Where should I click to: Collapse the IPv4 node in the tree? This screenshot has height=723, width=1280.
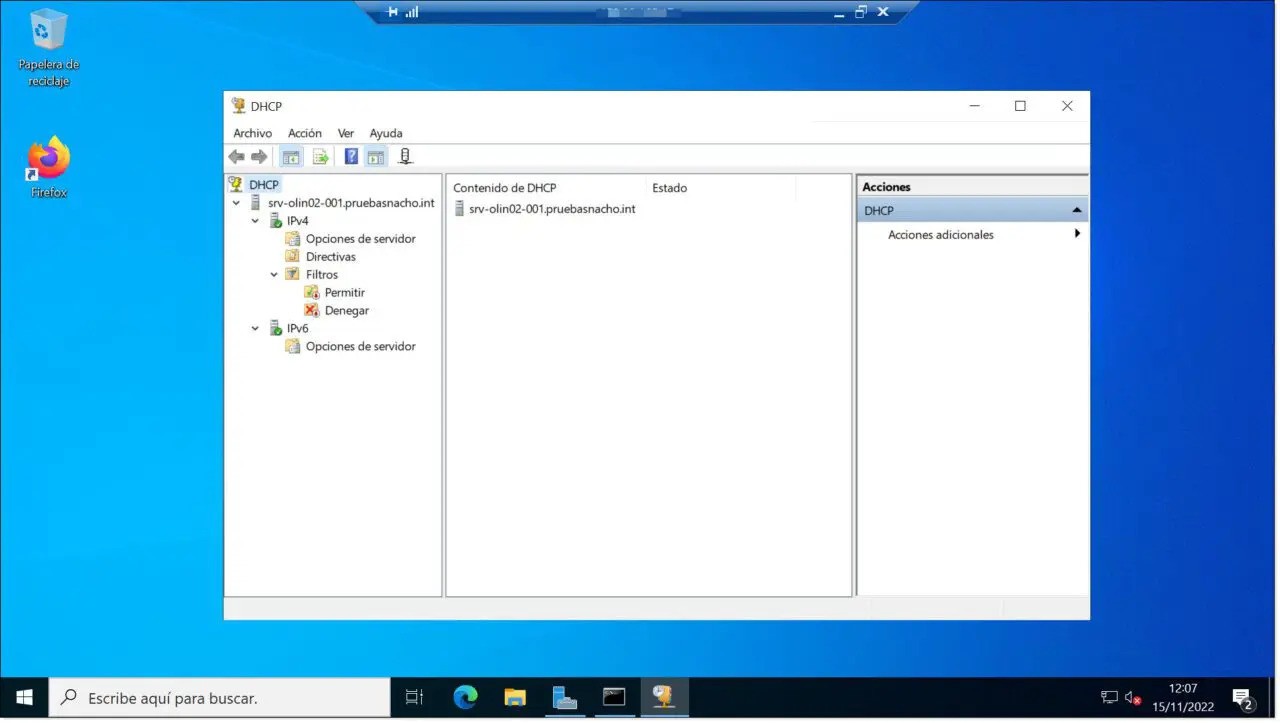255,221
